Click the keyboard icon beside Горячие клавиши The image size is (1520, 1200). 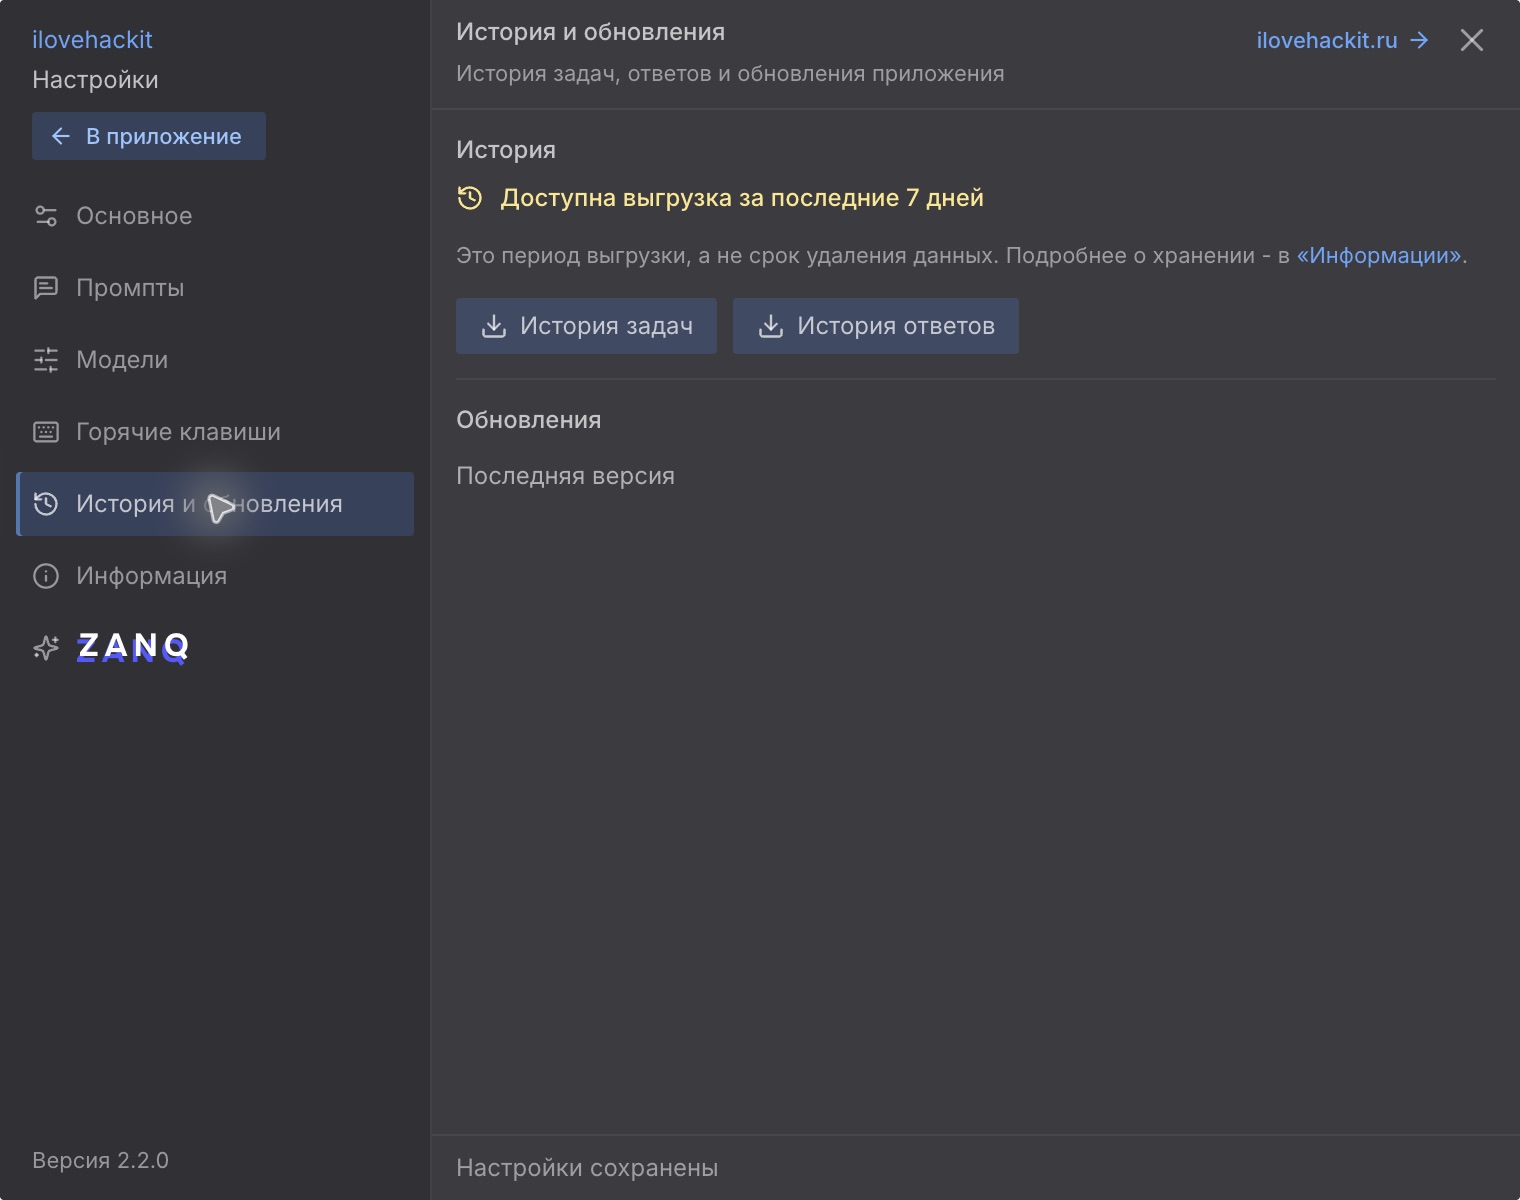pos(46,432)
